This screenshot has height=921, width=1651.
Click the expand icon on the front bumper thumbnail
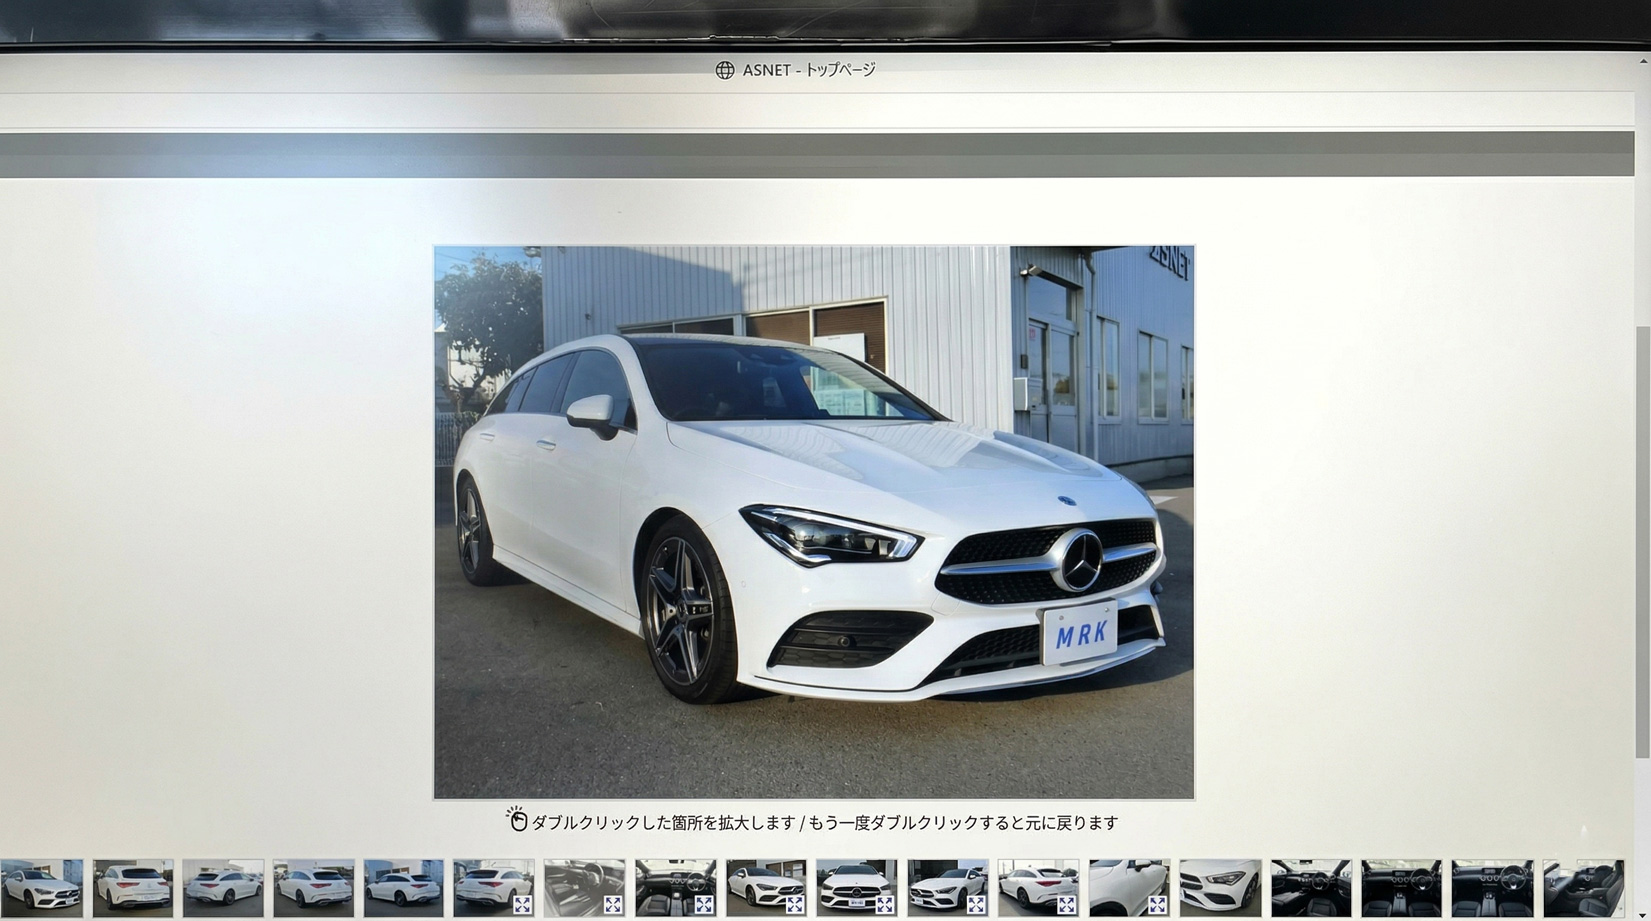pyautogui.click(x=975, y=903)
